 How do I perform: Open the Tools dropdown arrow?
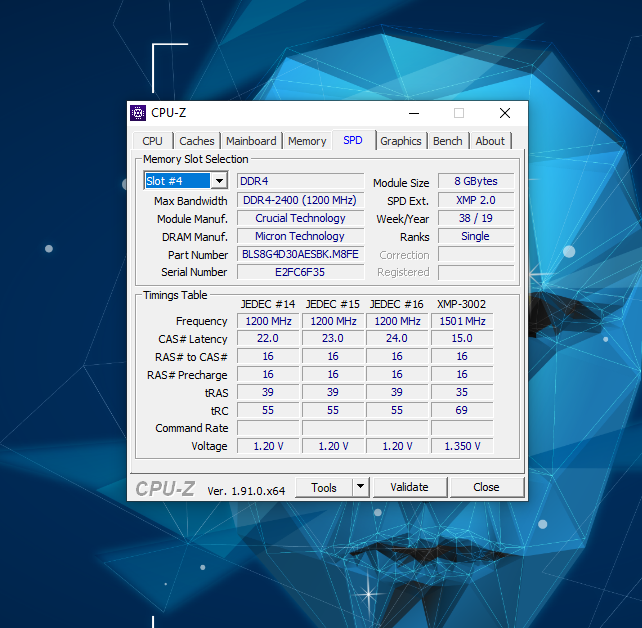click(360, 487)
